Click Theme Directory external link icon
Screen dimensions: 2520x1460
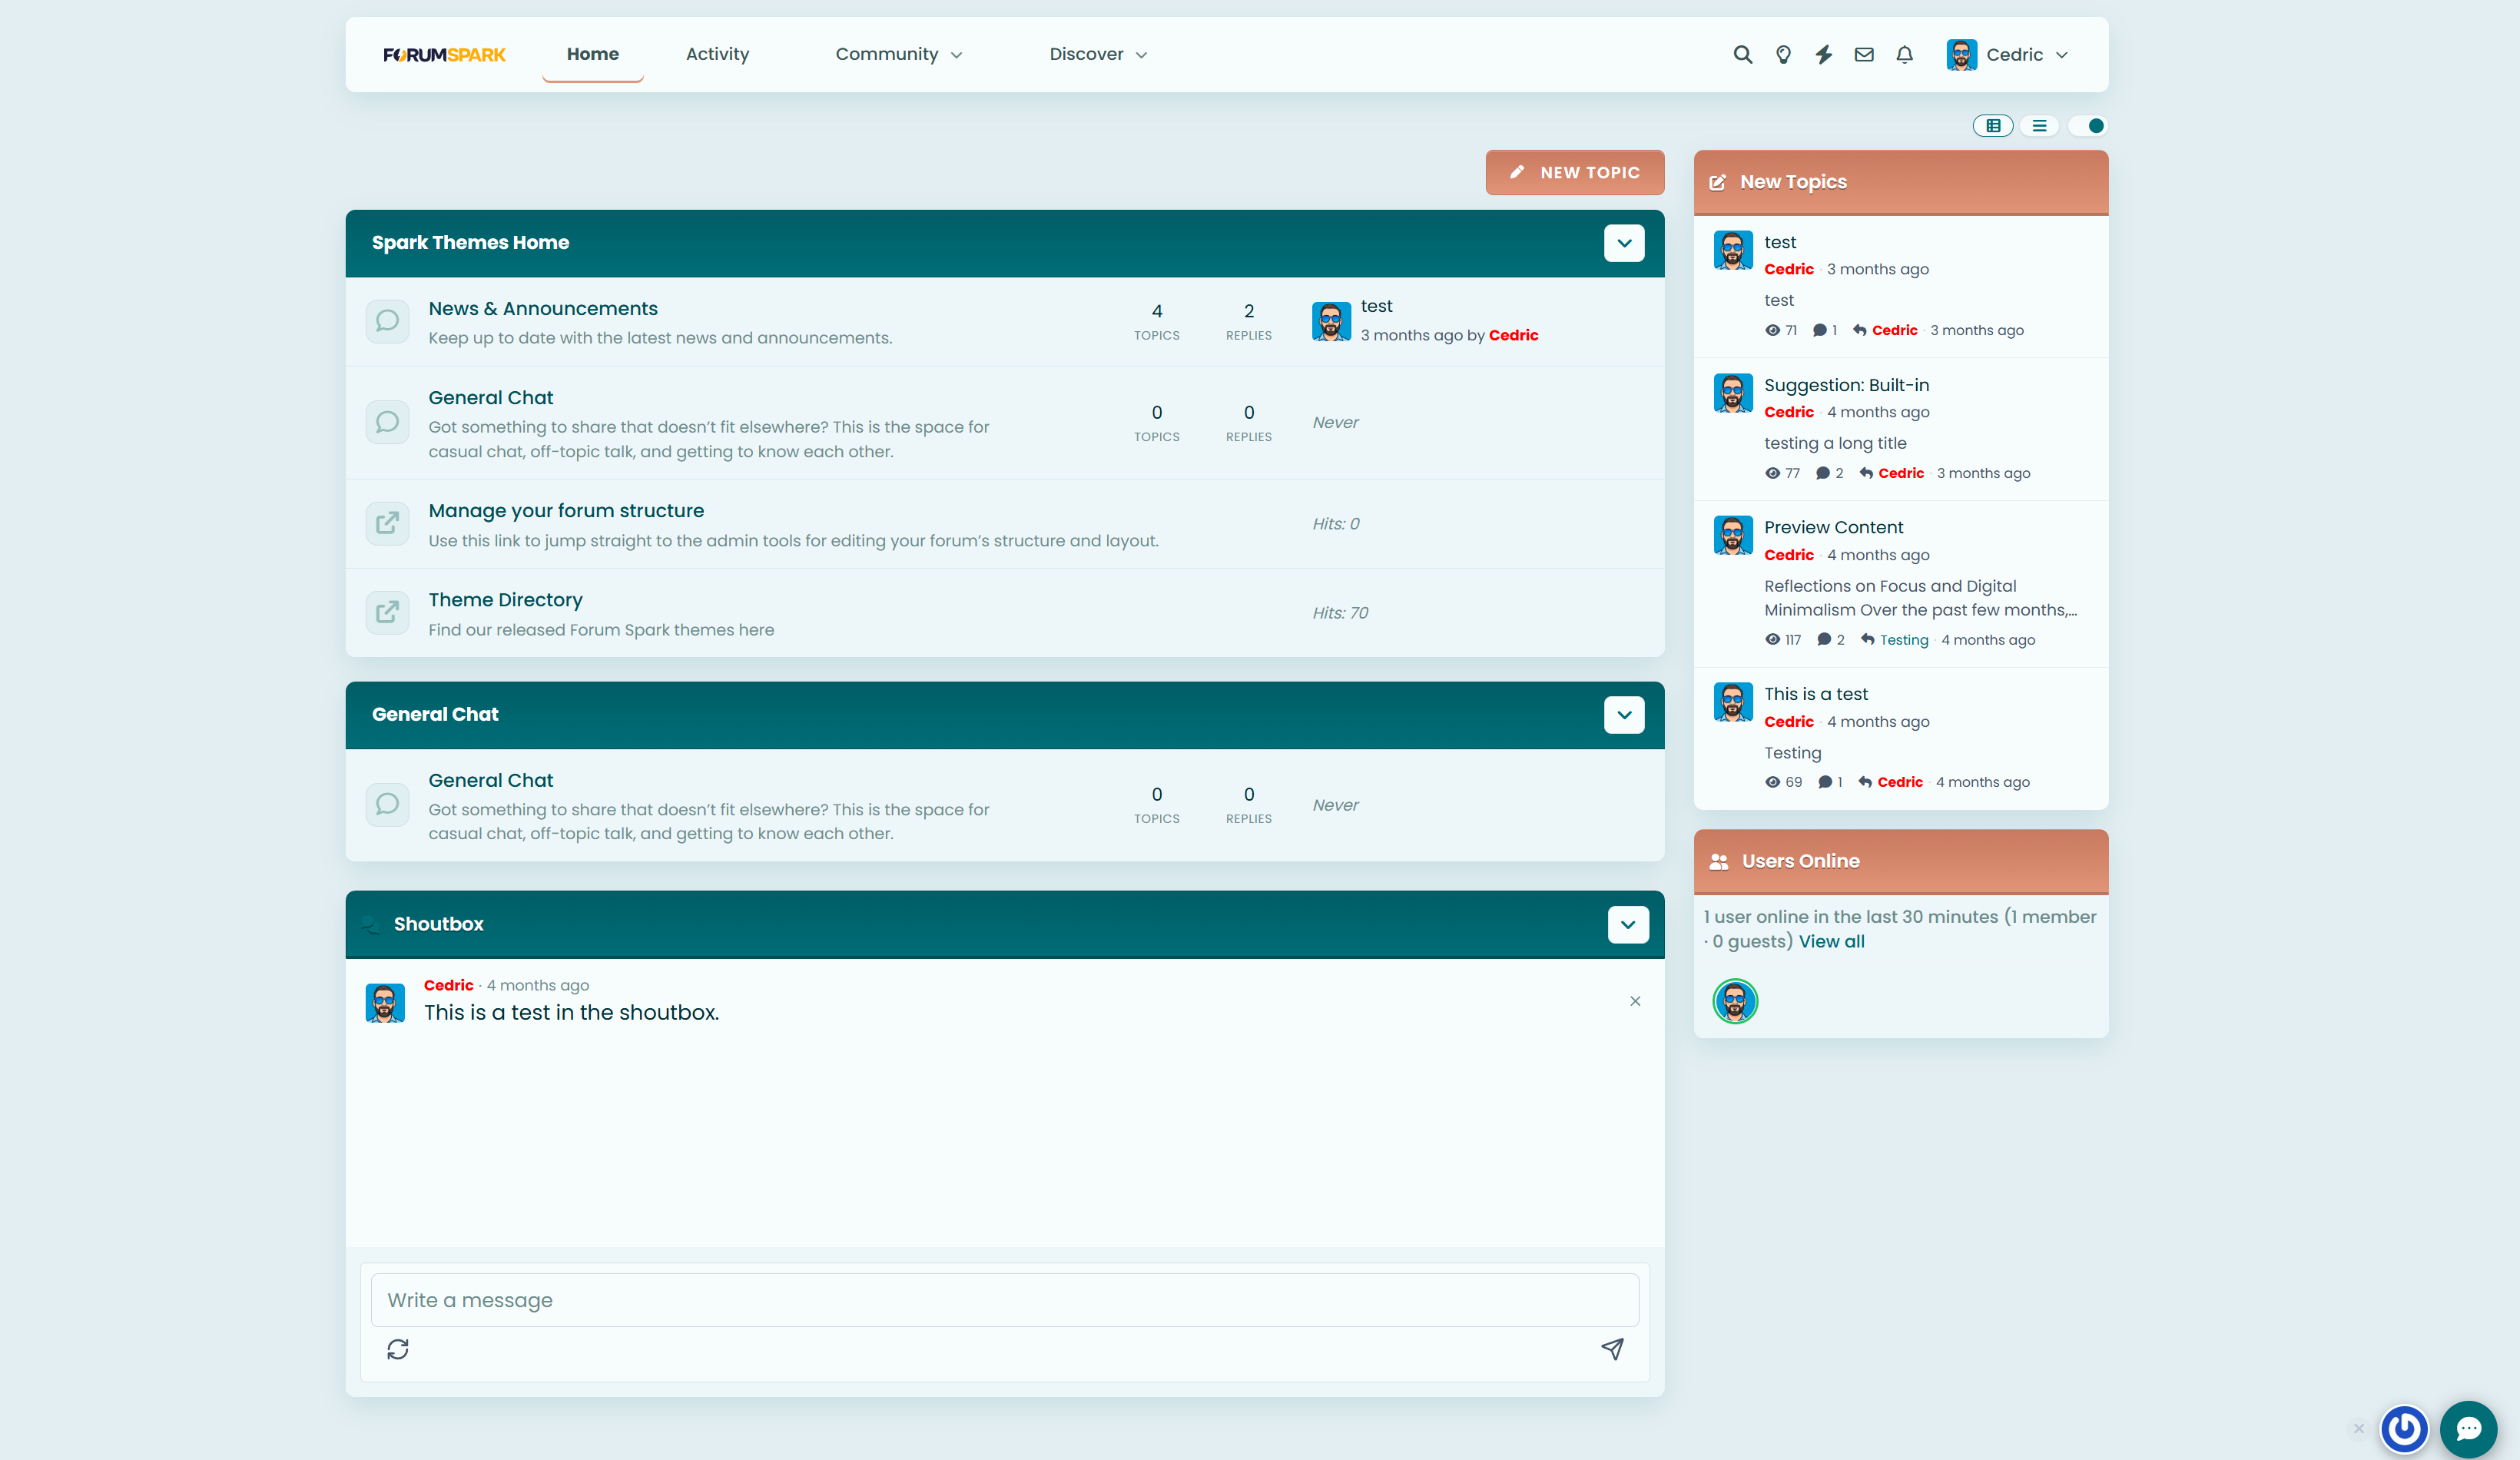[387, 612]
